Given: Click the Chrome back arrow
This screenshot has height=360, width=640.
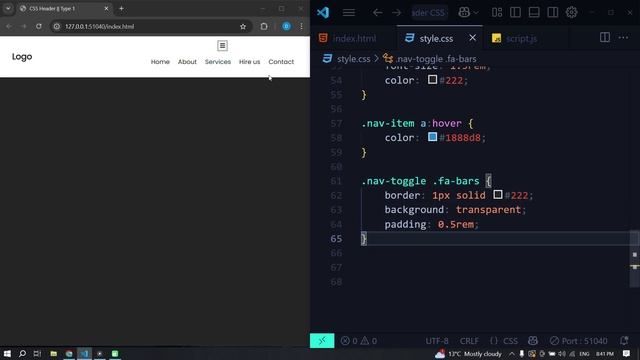Looking at the screenshot, I should click(9, 27).
